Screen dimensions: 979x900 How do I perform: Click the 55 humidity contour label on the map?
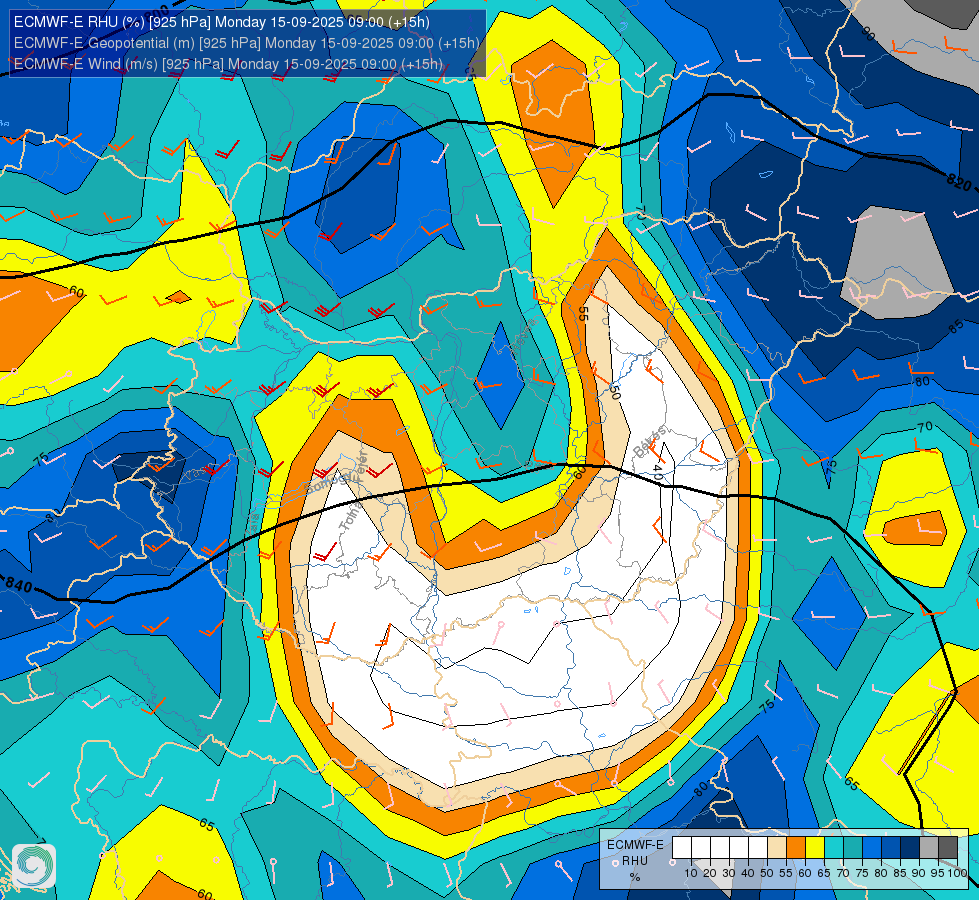583,313
